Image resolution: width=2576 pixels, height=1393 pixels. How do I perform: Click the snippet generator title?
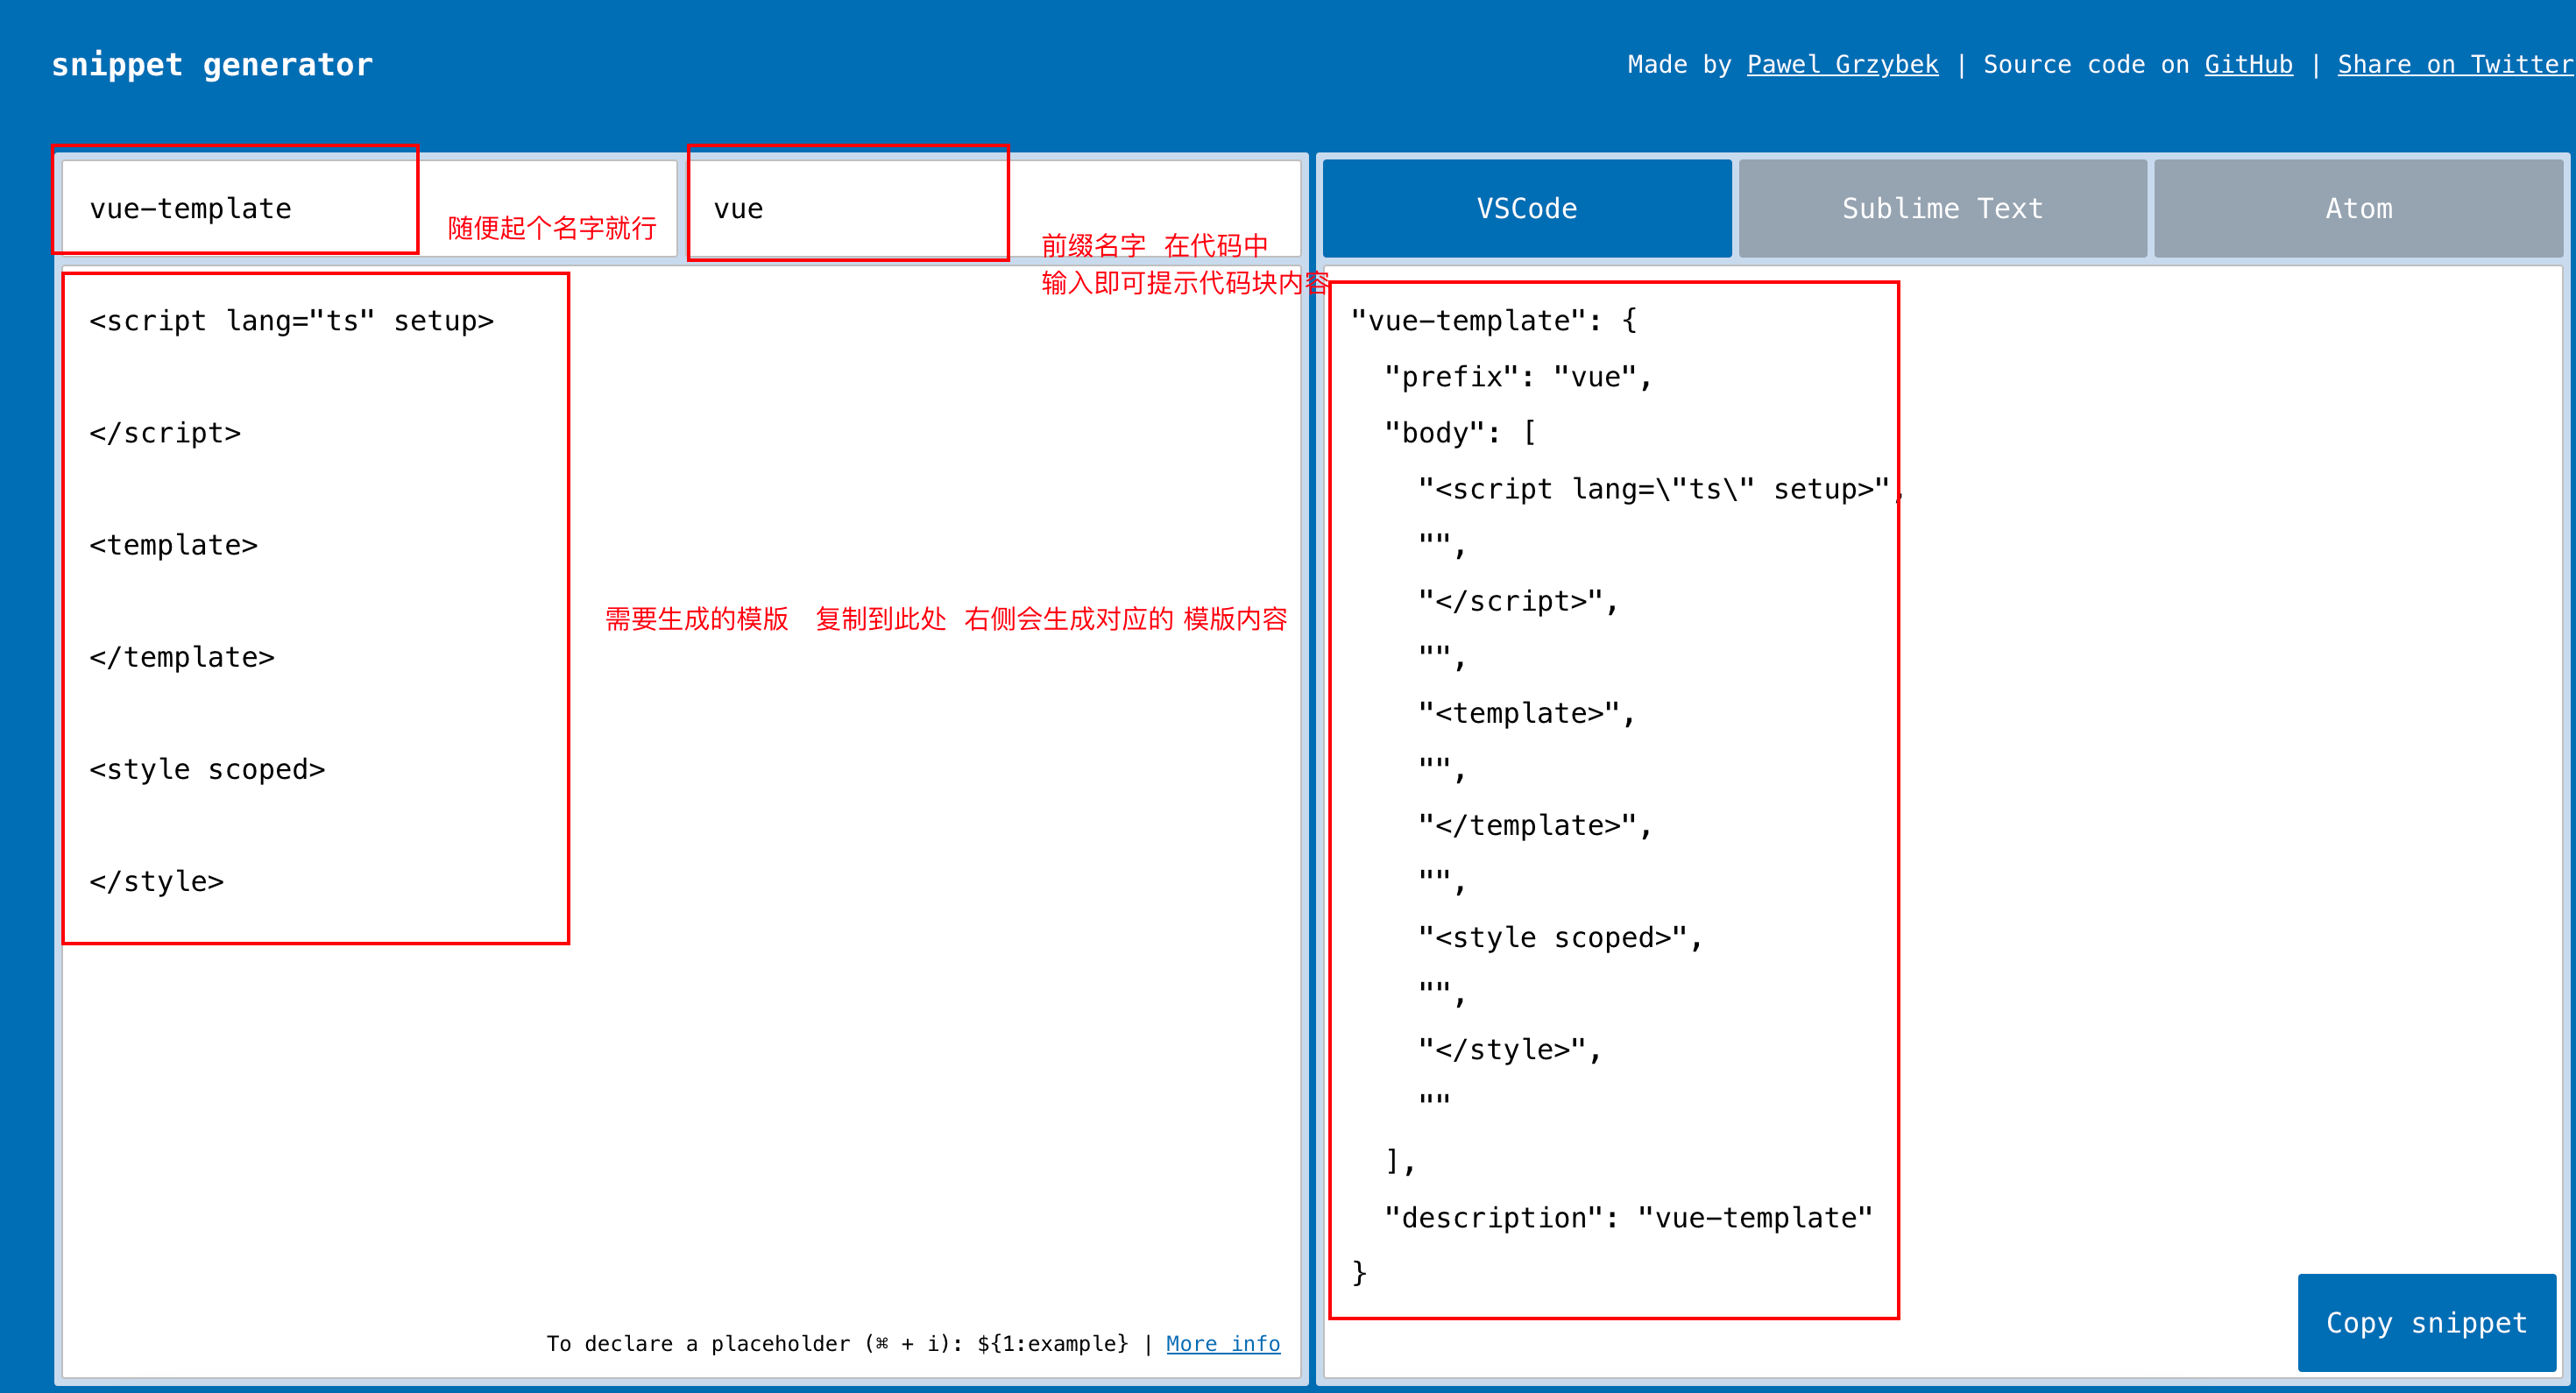[212, 65]
